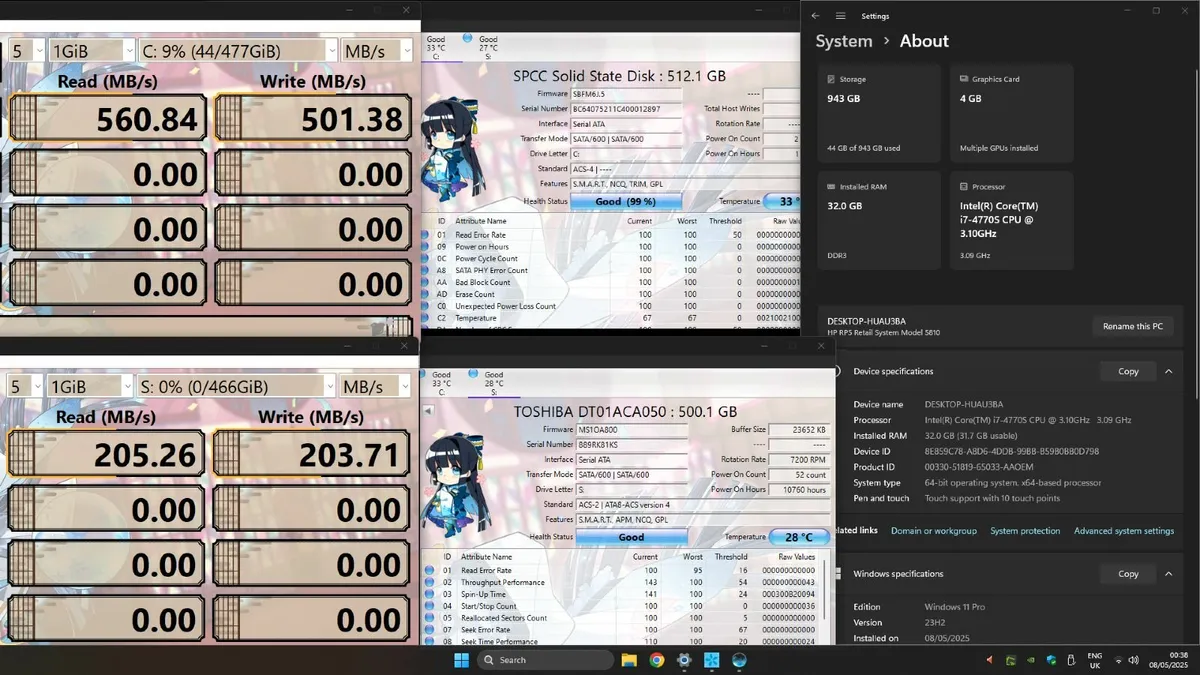This screenshot has width=1200, height=675.
Task: Select the C: disk tab in the TOSHIBA window
Action: coord(441,383)
